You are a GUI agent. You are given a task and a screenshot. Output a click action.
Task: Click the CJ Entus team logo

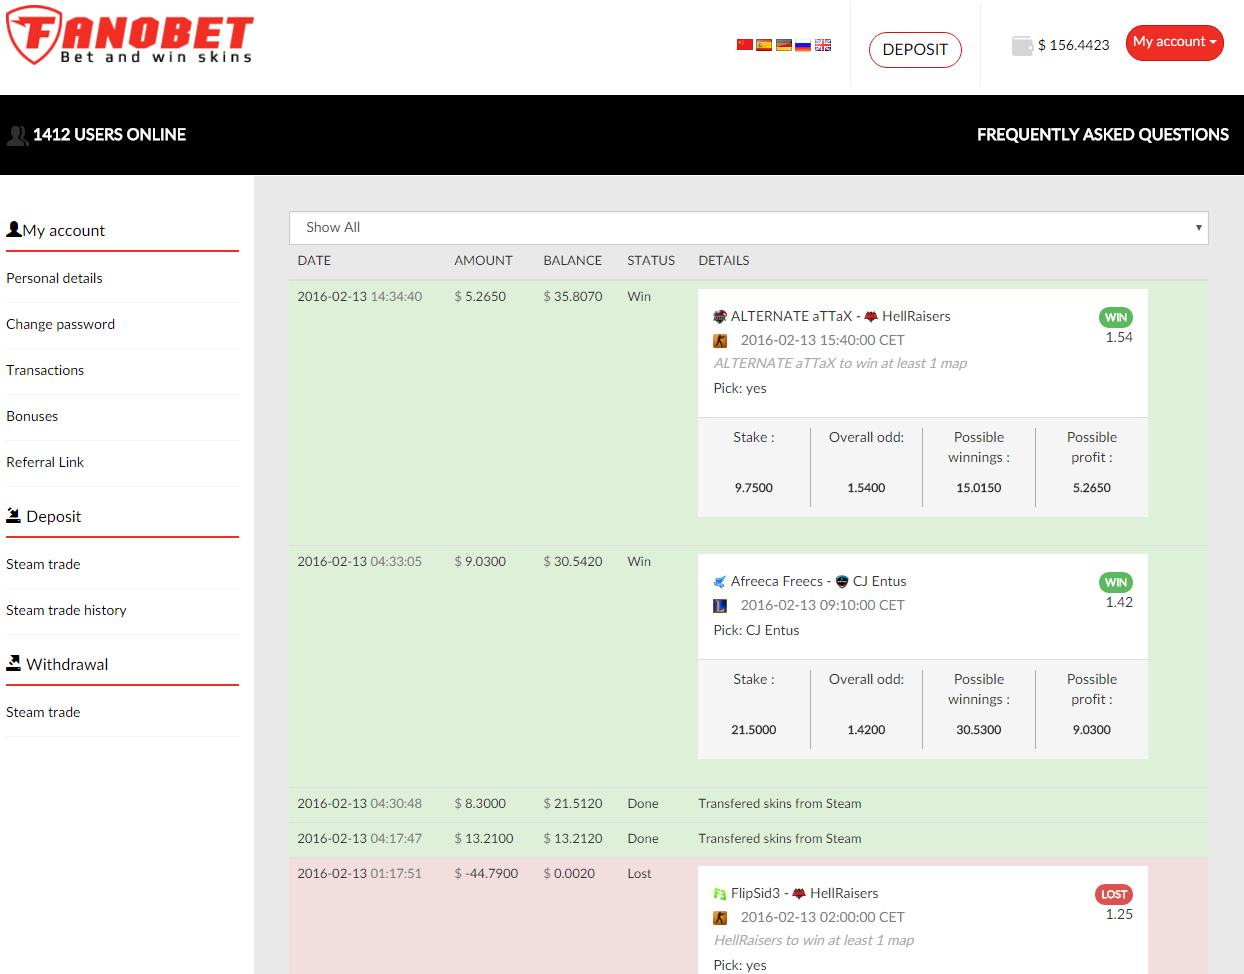click(842, 581)
